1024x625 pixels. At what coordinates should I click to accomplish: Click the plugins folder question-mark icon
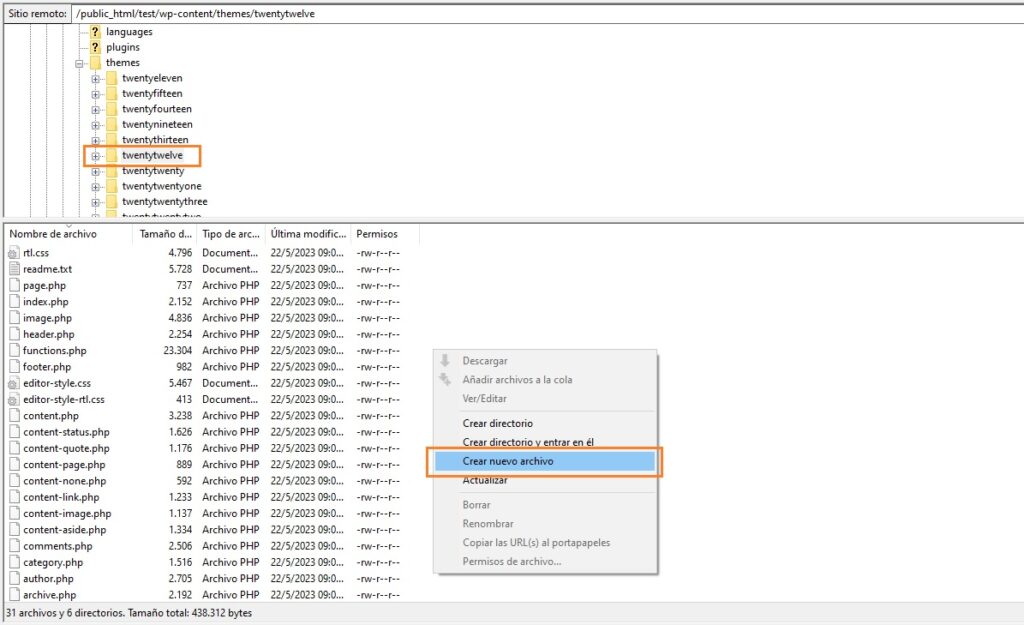95,46
